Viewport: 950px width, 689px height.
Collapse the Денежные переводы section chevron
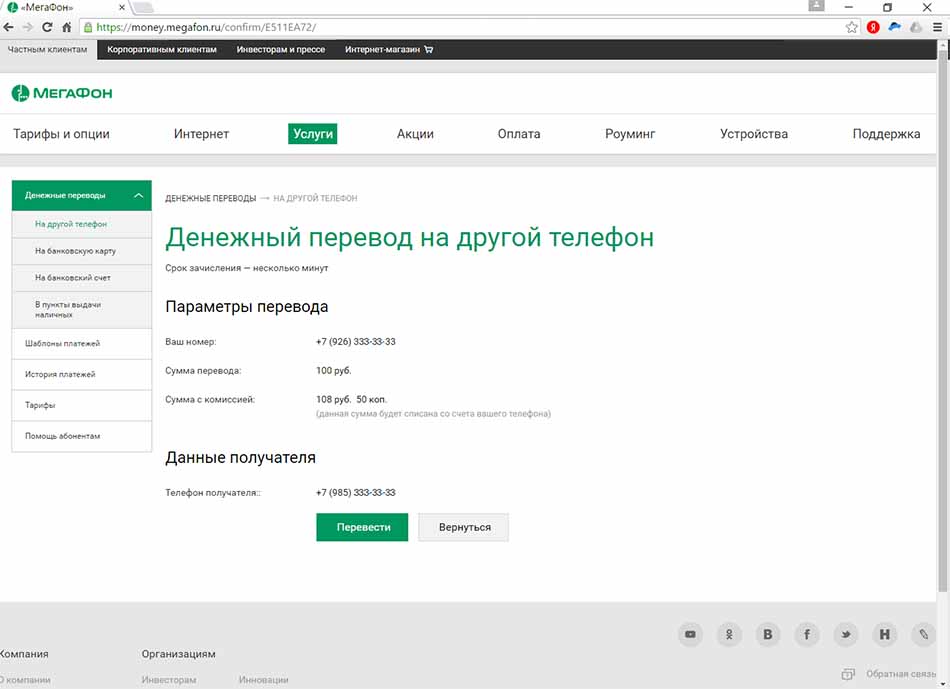[x=138, y=195]
